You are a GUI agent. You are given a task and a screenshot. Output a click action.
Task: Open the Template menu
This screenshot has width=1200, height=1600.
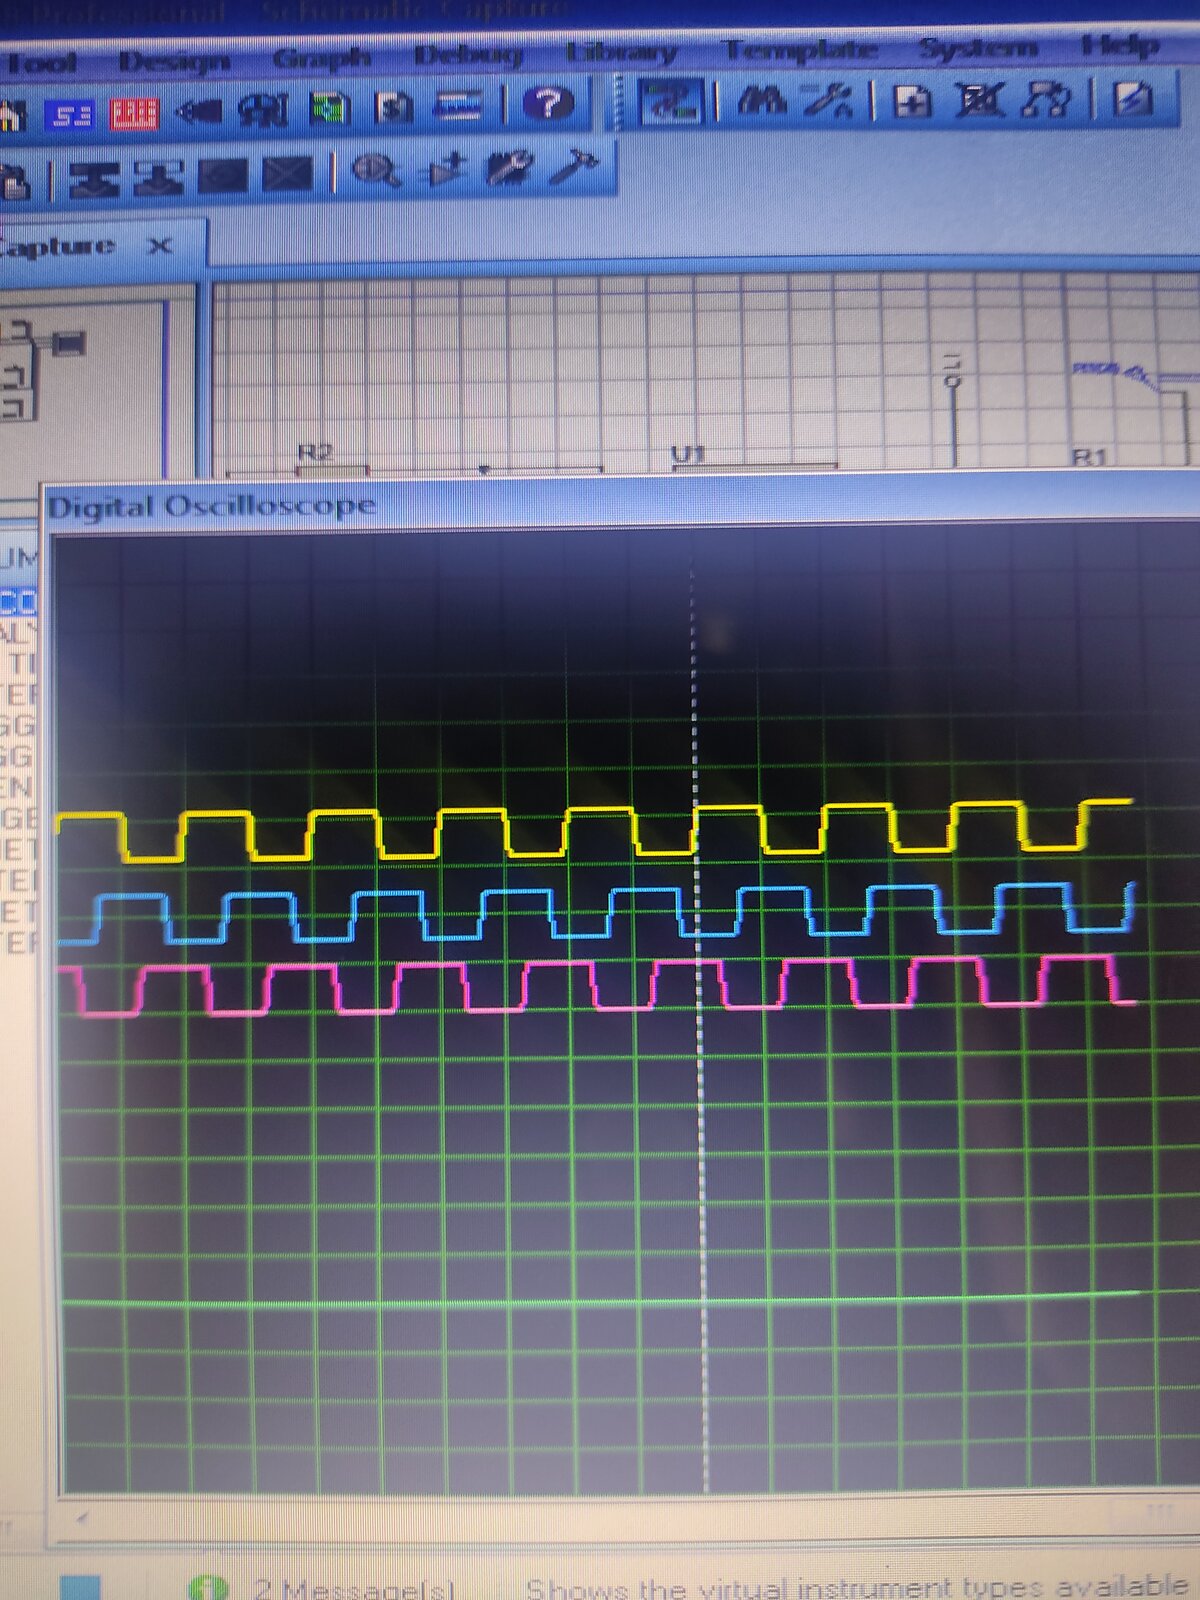click(x=801, y=50)
